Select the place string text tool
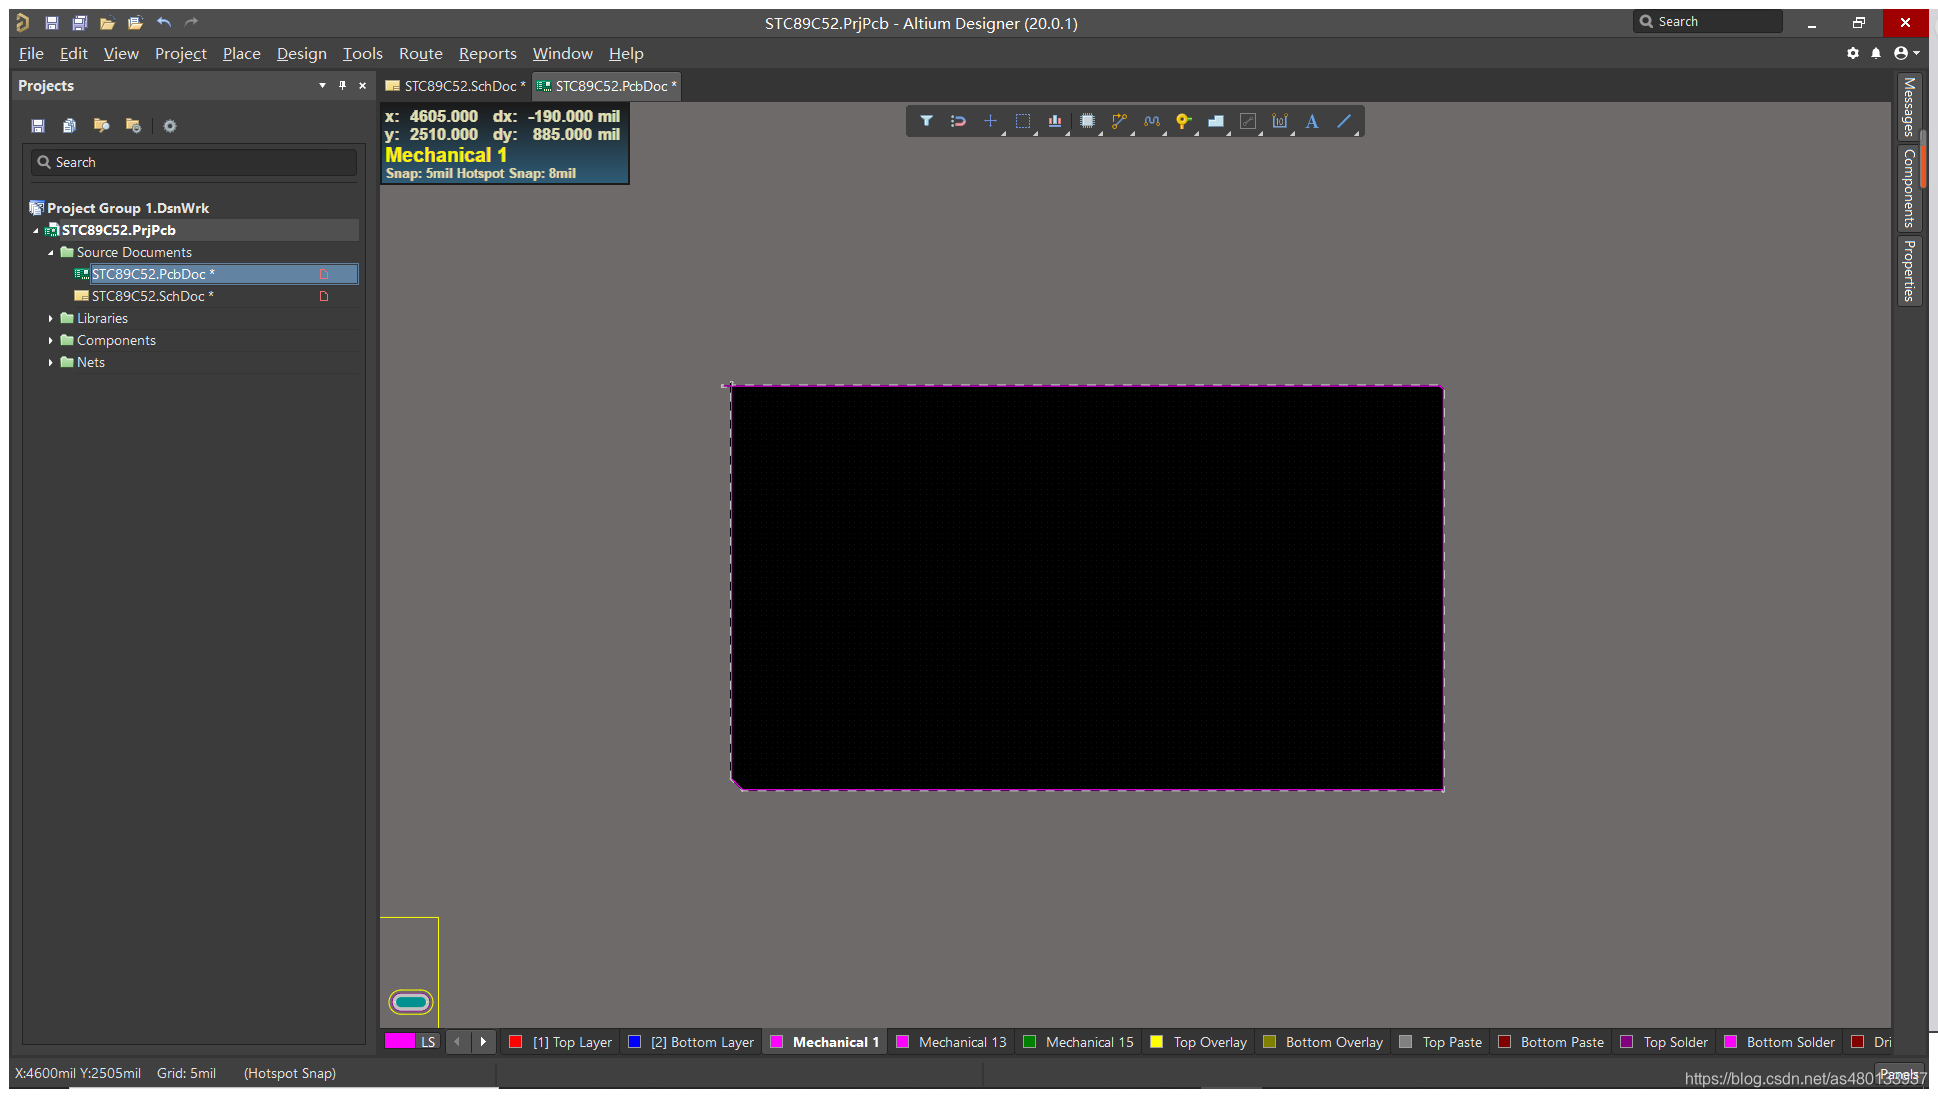1938x1098 pixels. [1312, 121]
